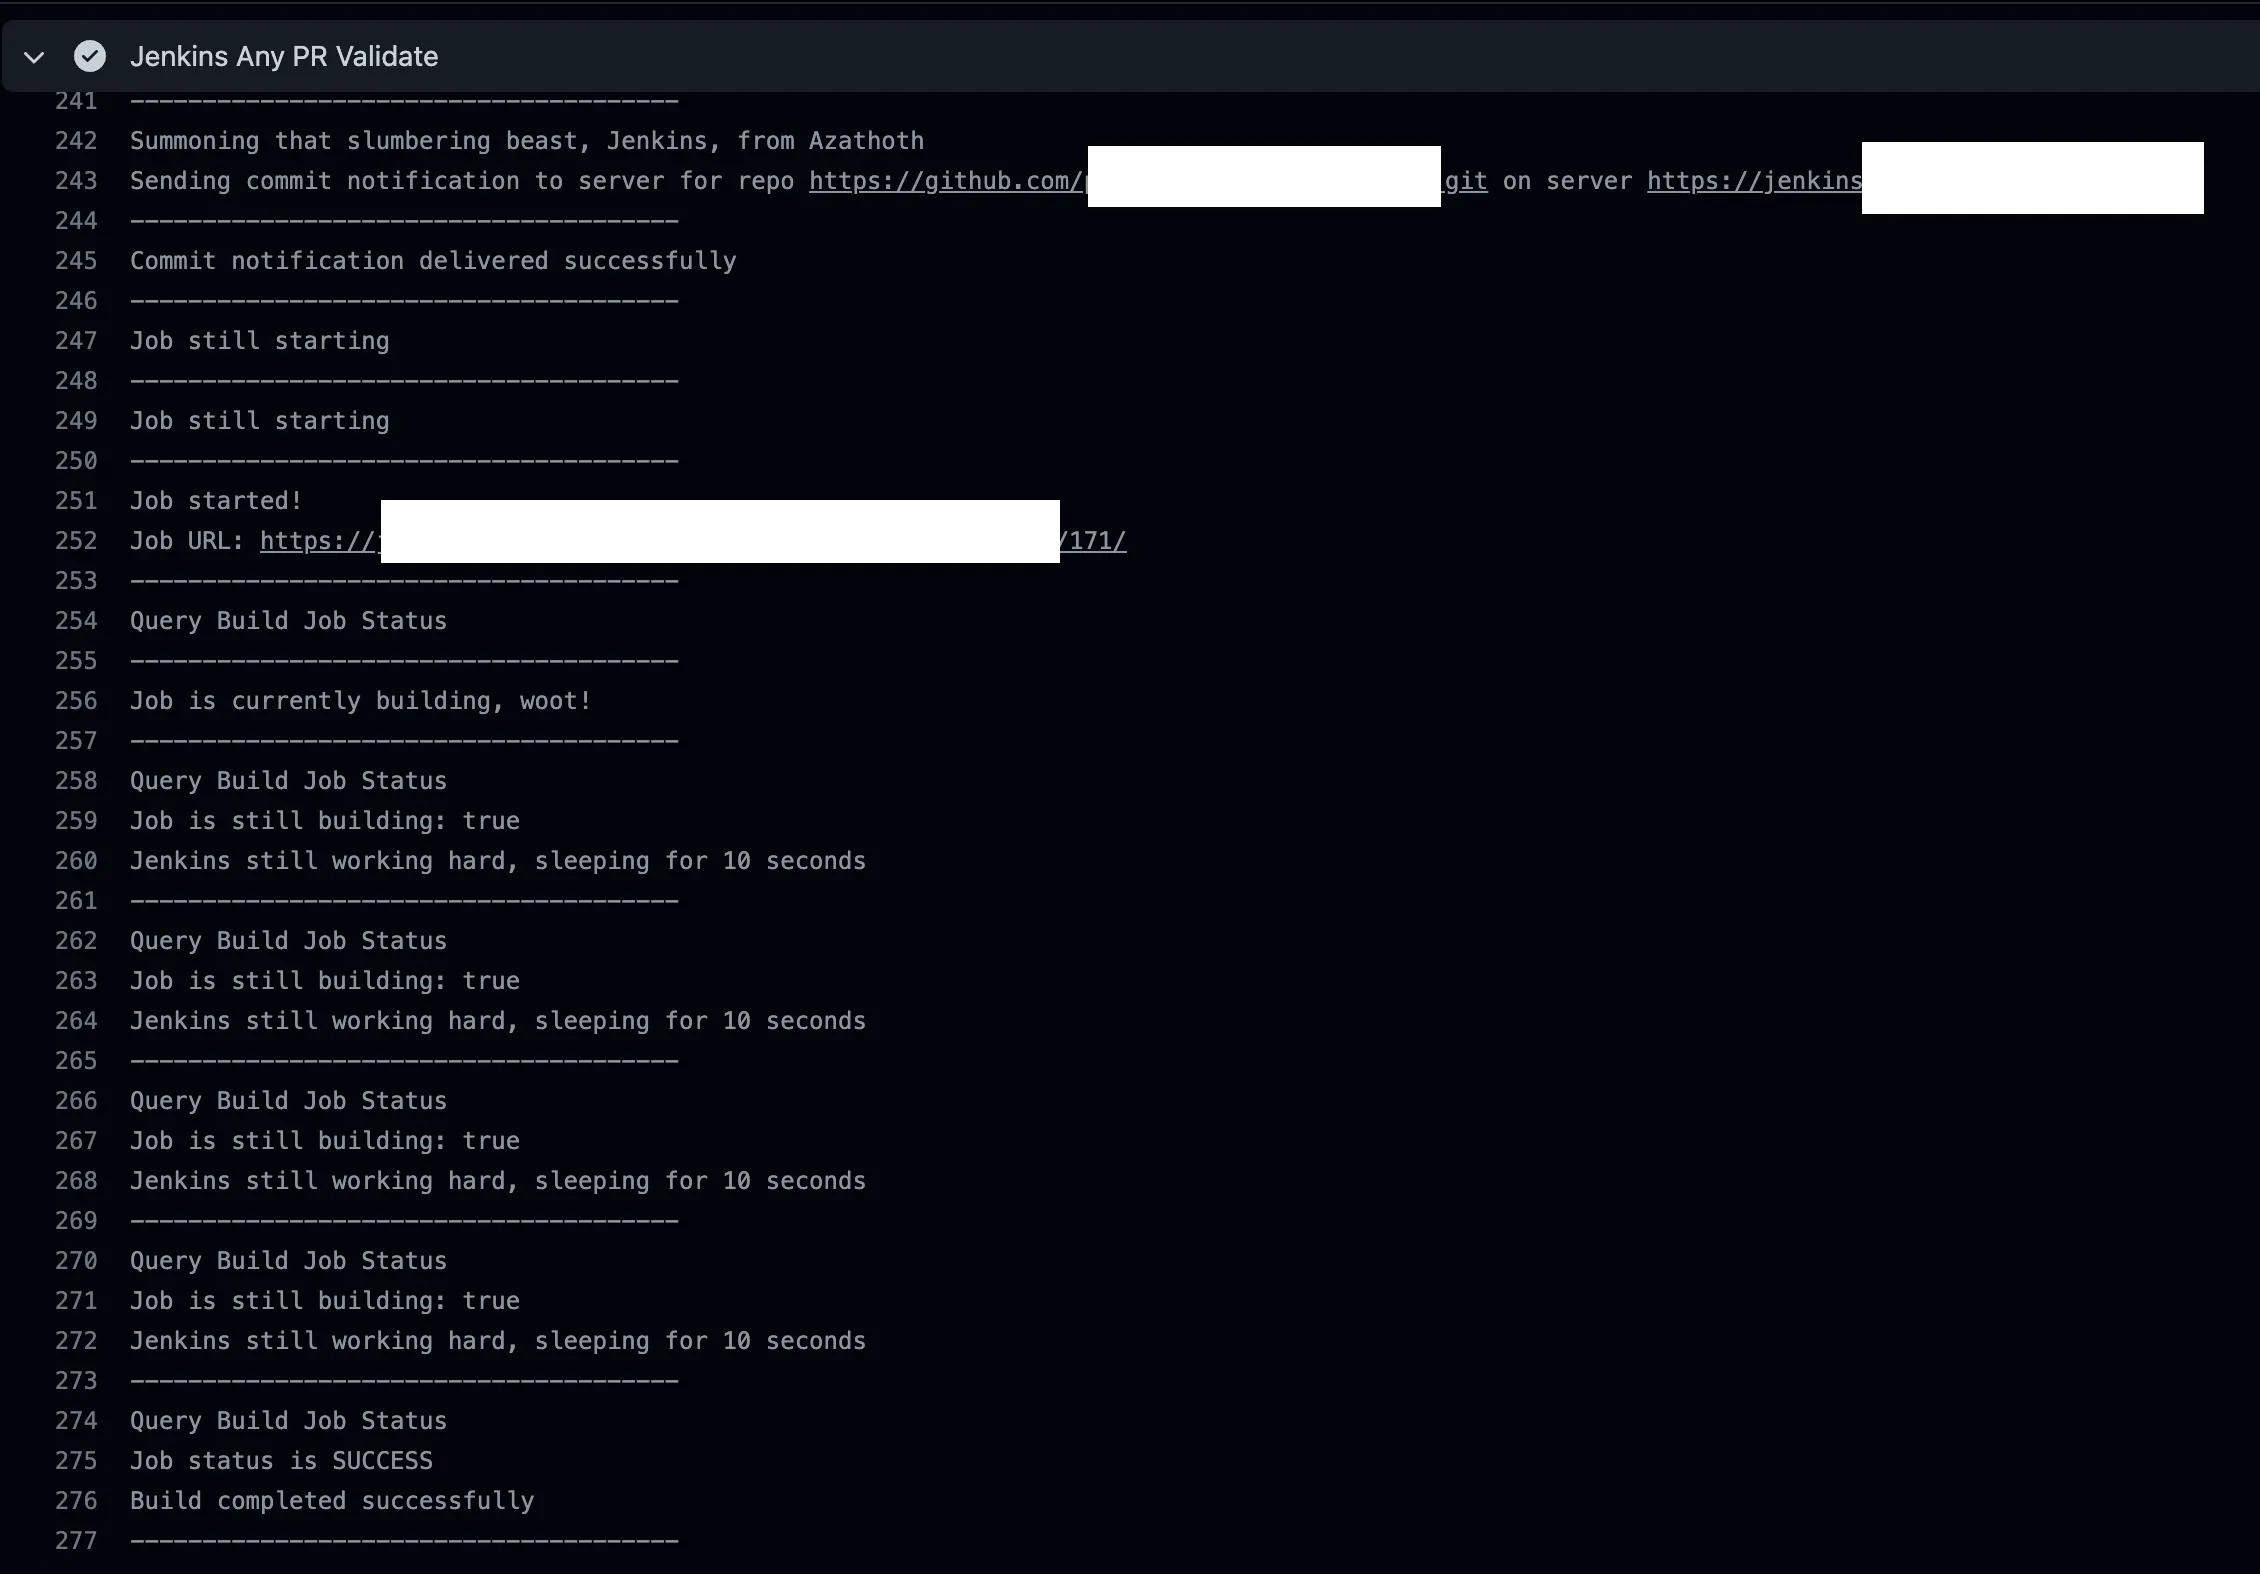
Task: Select 'Job still starting' on line 247
Action: [260, 341]
